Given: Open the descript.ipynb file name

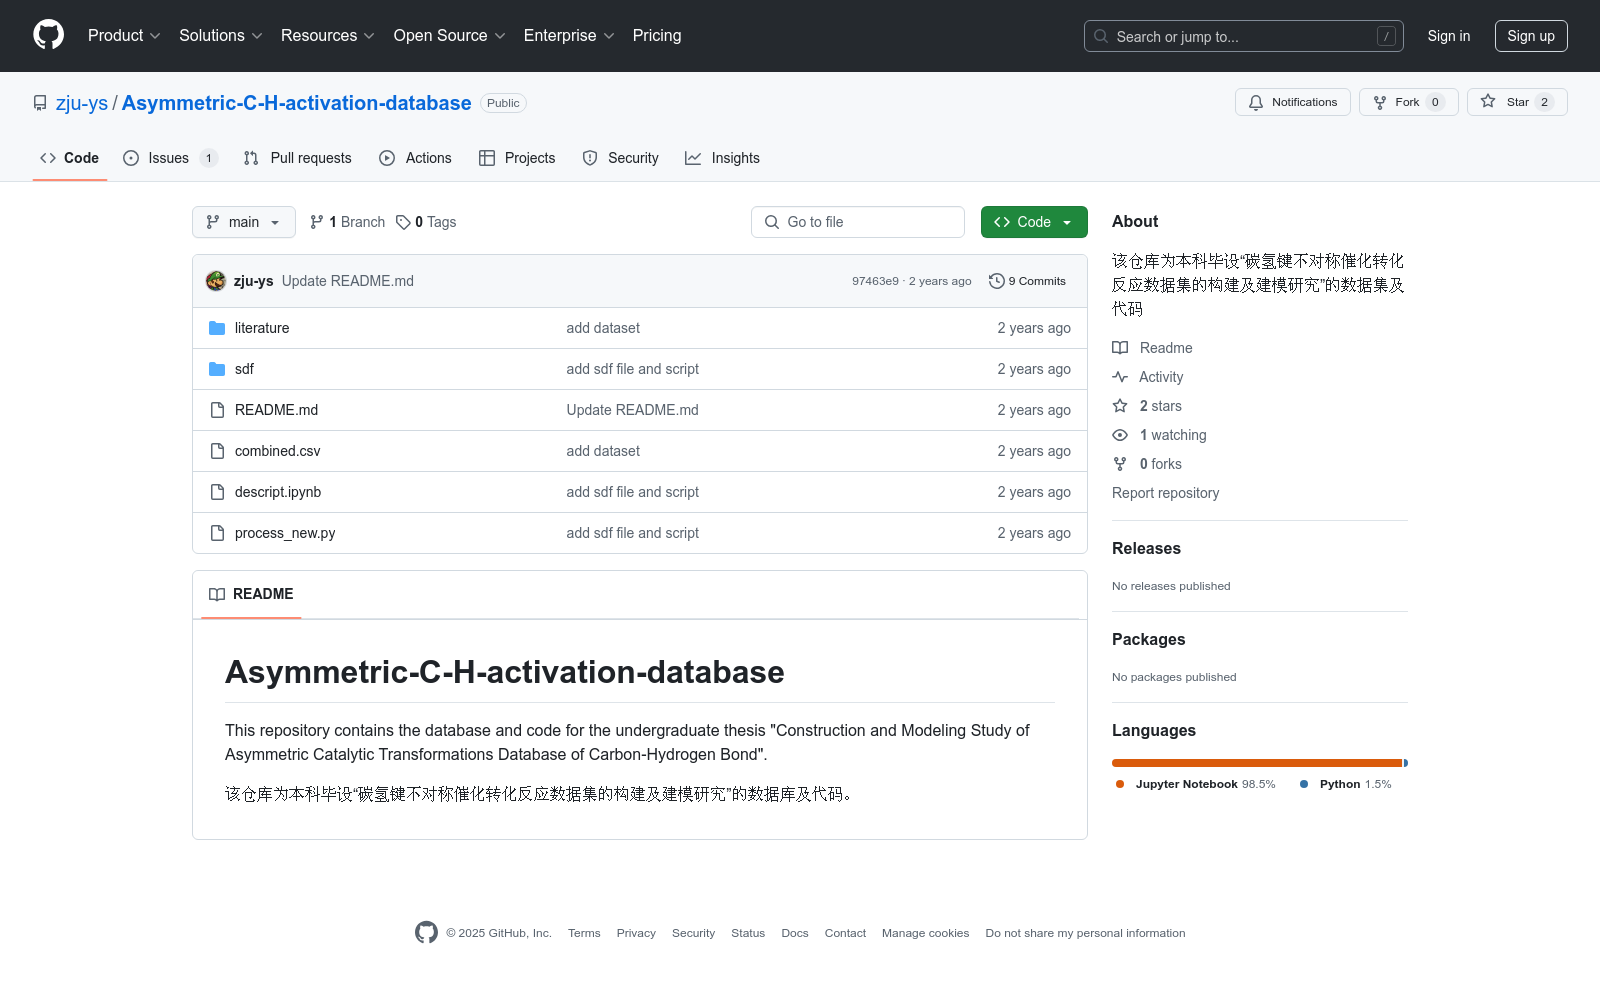Looking at the screenshot, I should pyautogui.click(x=278, y=492).
